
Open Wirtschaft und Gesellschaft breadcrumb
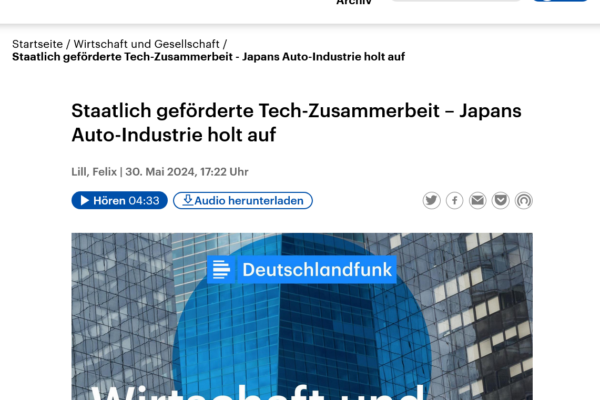click(x=147, y=44)
